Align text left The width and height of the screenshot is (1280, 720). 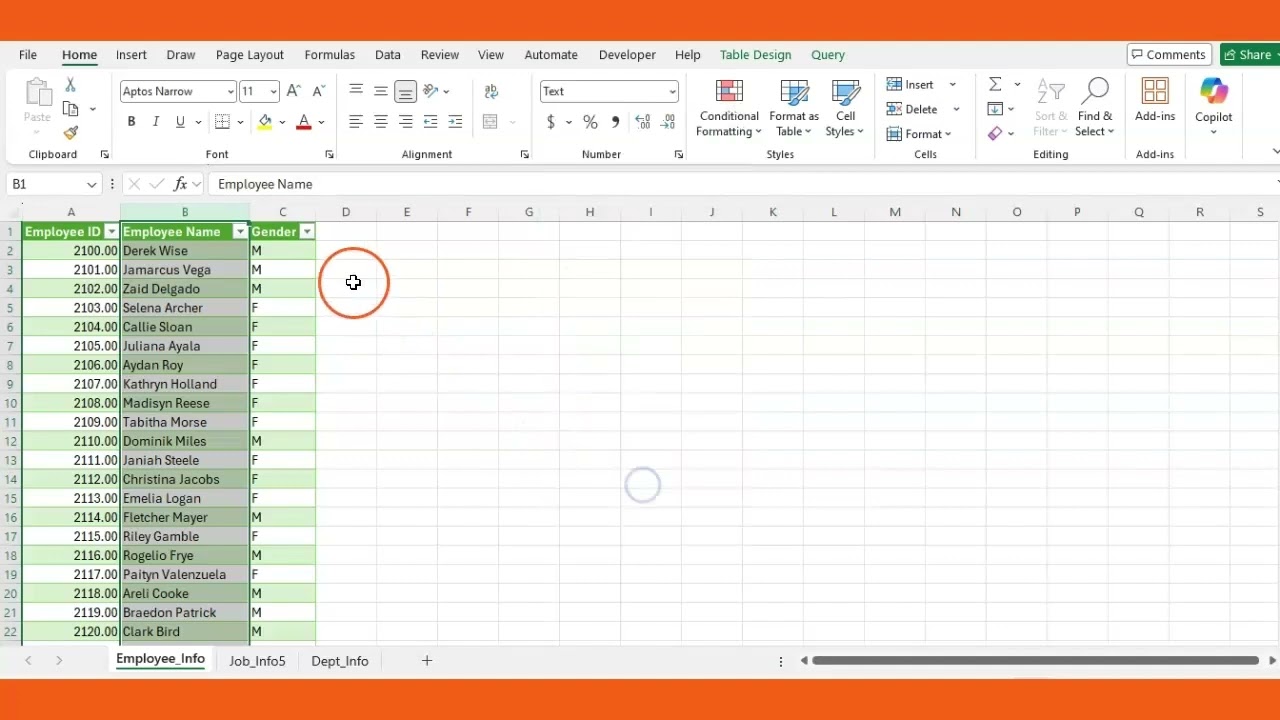point(356,122)
